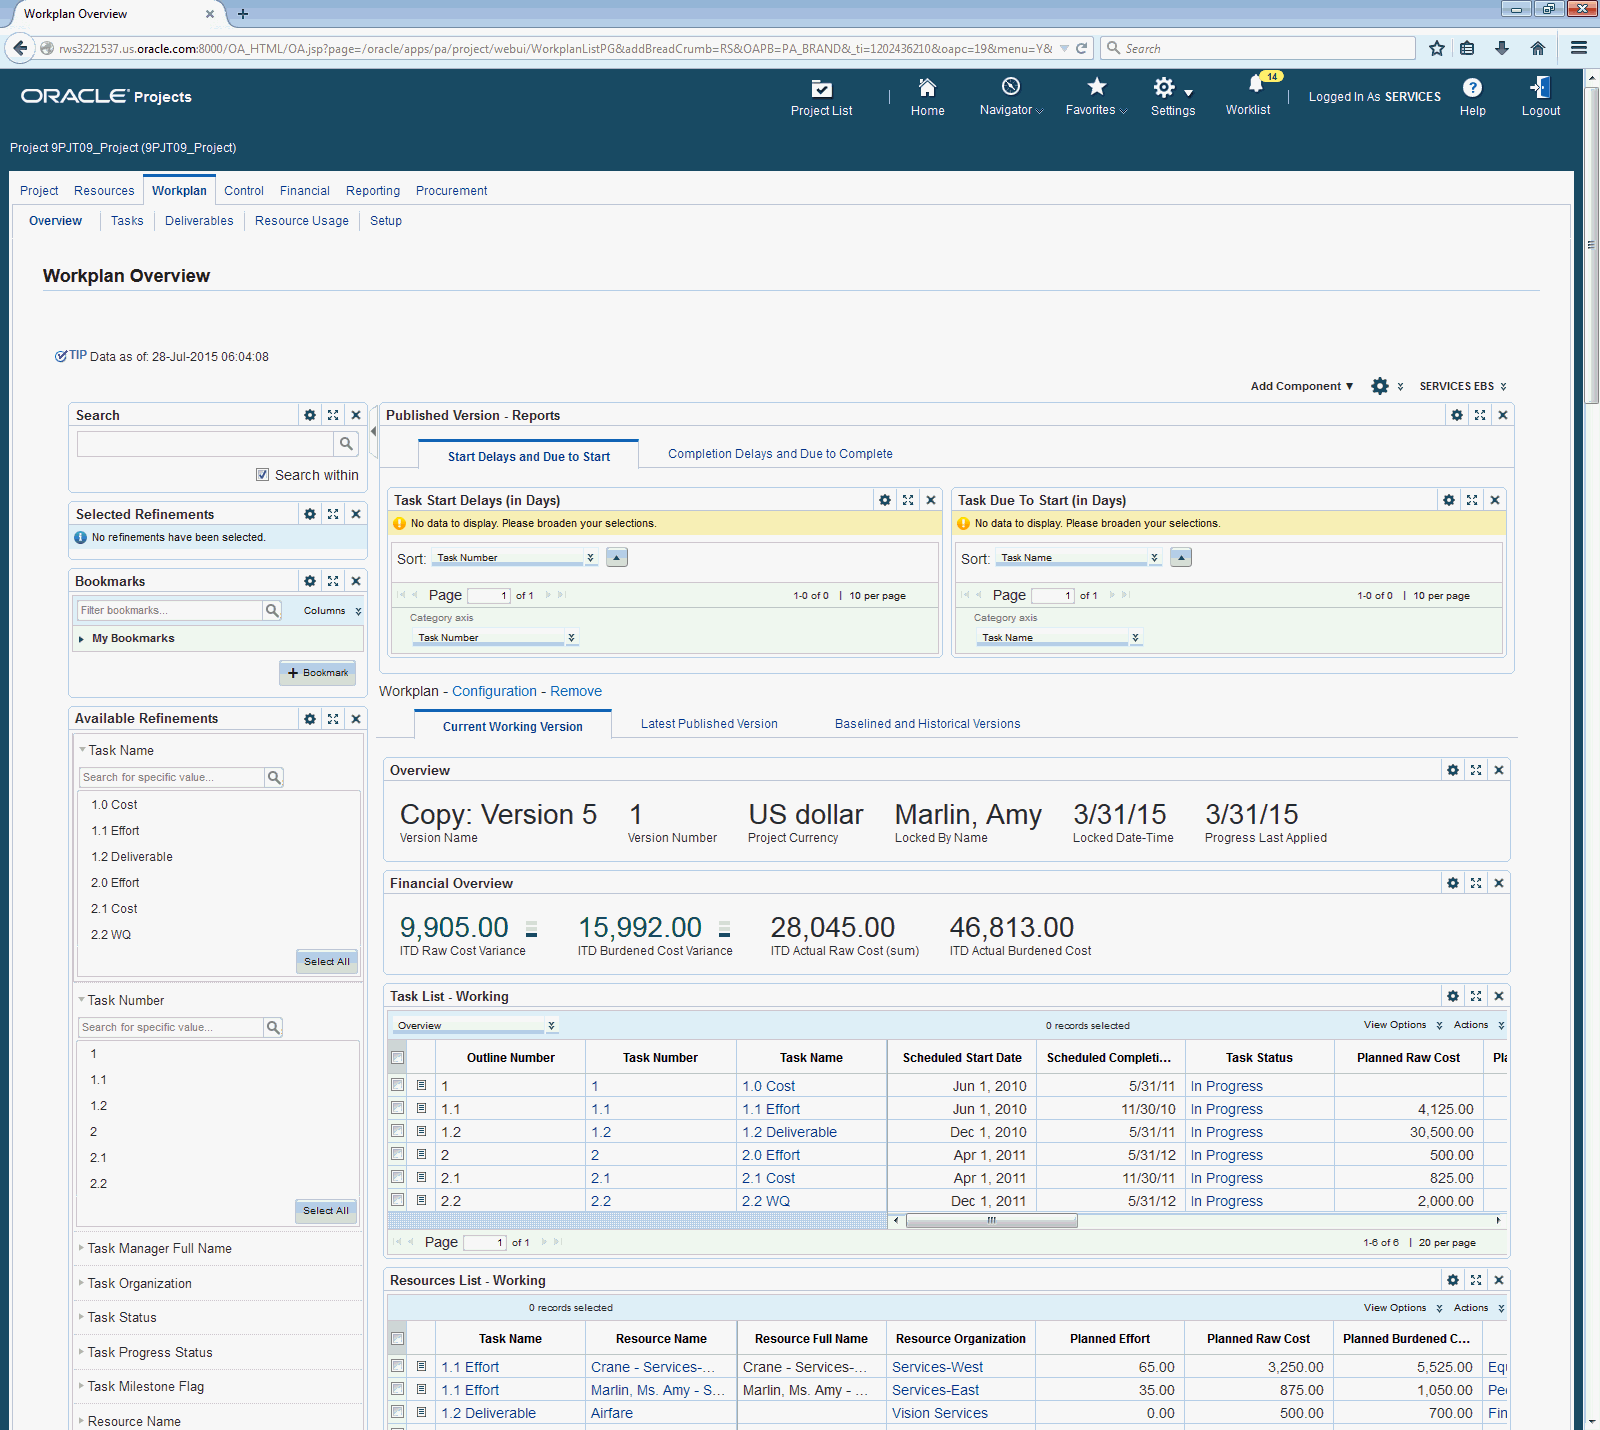
Task: Open the Settings gear in header
Action: tap(1164, 87)
